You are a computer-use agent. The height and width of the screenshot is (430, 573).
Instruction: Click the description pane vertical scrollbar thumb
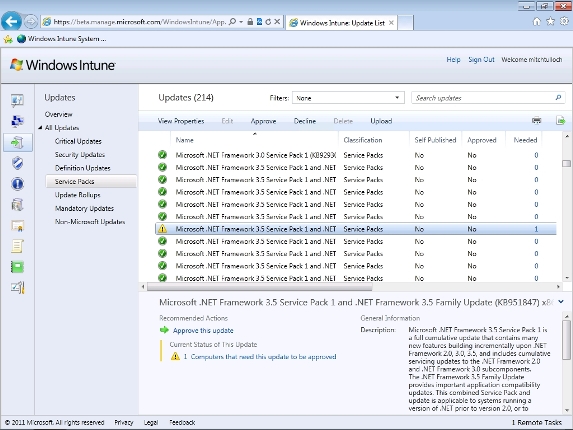pyautogui.click(x=566, y=340)
